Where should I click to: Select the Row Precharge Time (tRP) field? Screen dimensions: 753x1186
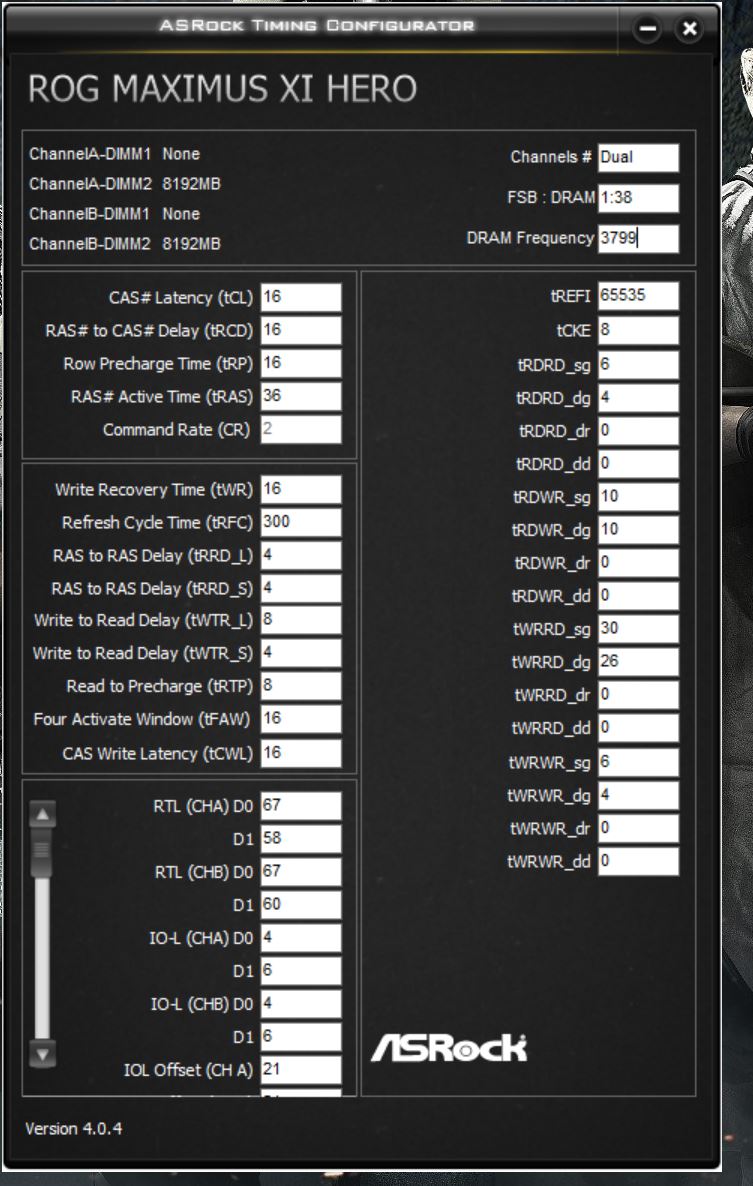click(301, 363)
